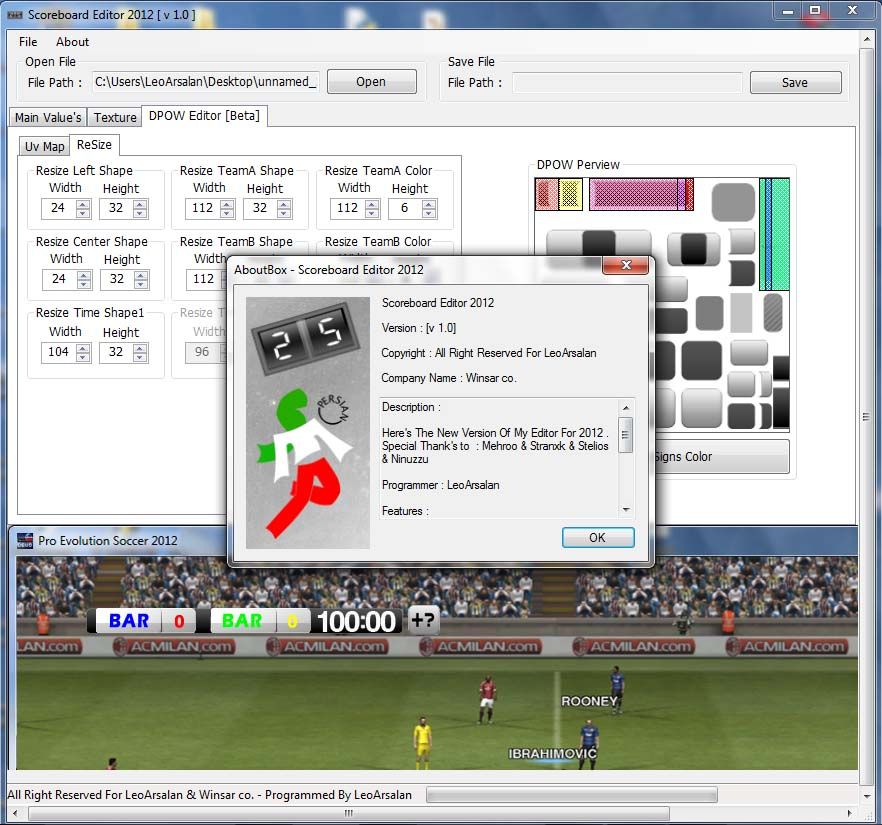Increase Resize Left Shape Width value
882x825 pixels.
coord(83,204)
